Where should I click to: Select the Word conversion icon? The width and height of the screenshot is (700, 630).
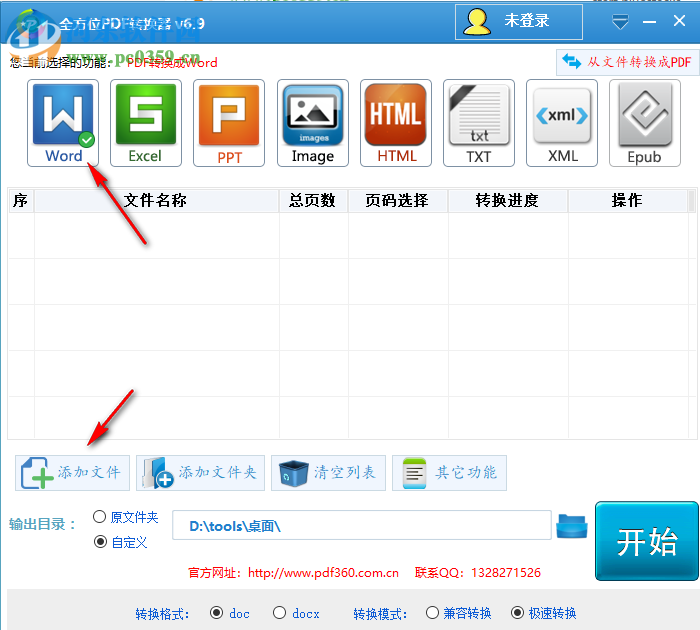[x=63, y=123]
